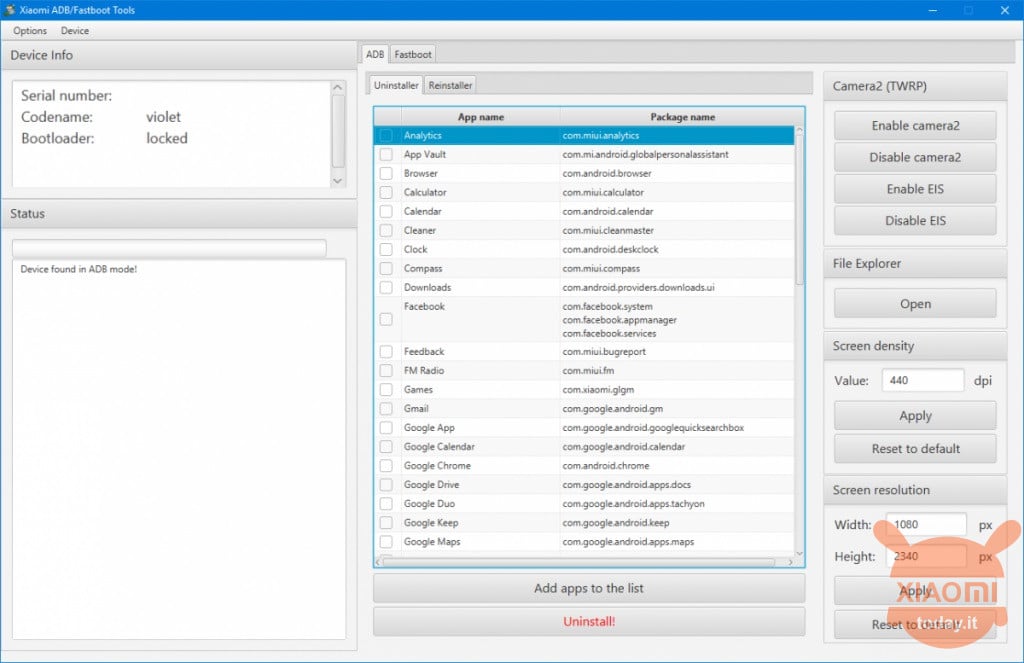1024x663 pixels.
Task: Tick the Games app checkbox
Action: pyautogui.click(x=386, y=389)
